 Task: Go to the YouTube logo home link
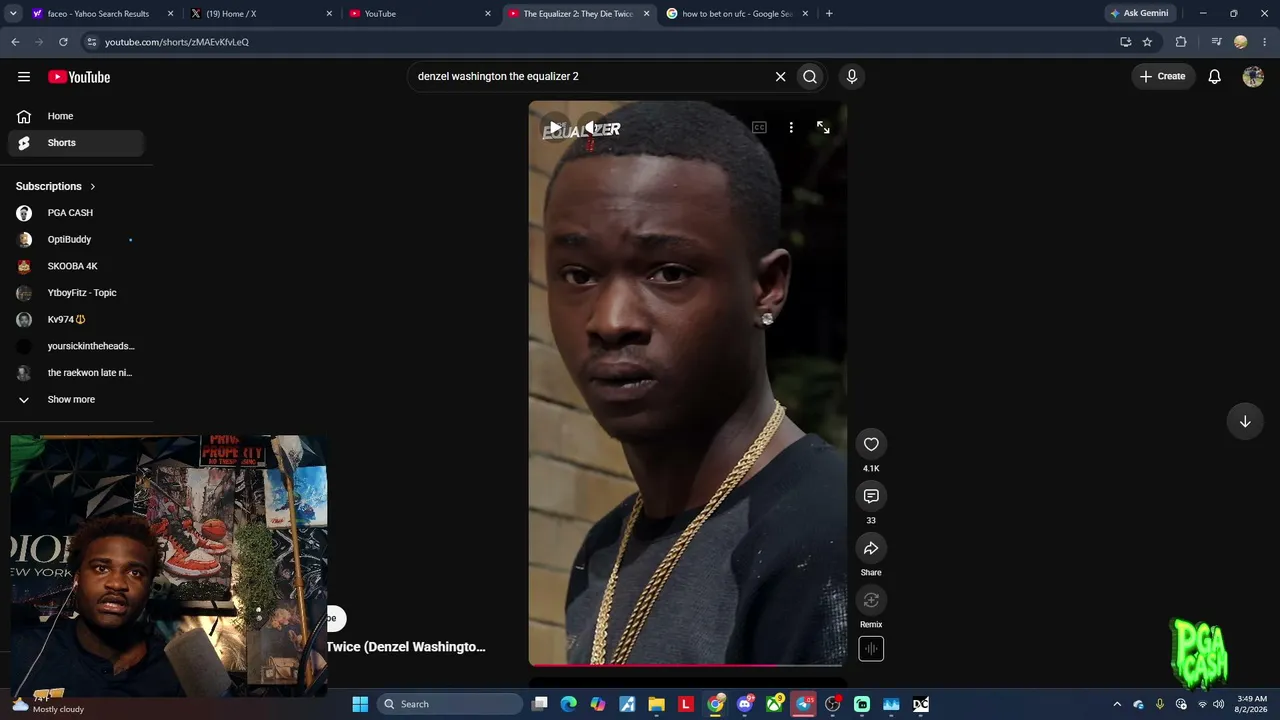(79, 77)
